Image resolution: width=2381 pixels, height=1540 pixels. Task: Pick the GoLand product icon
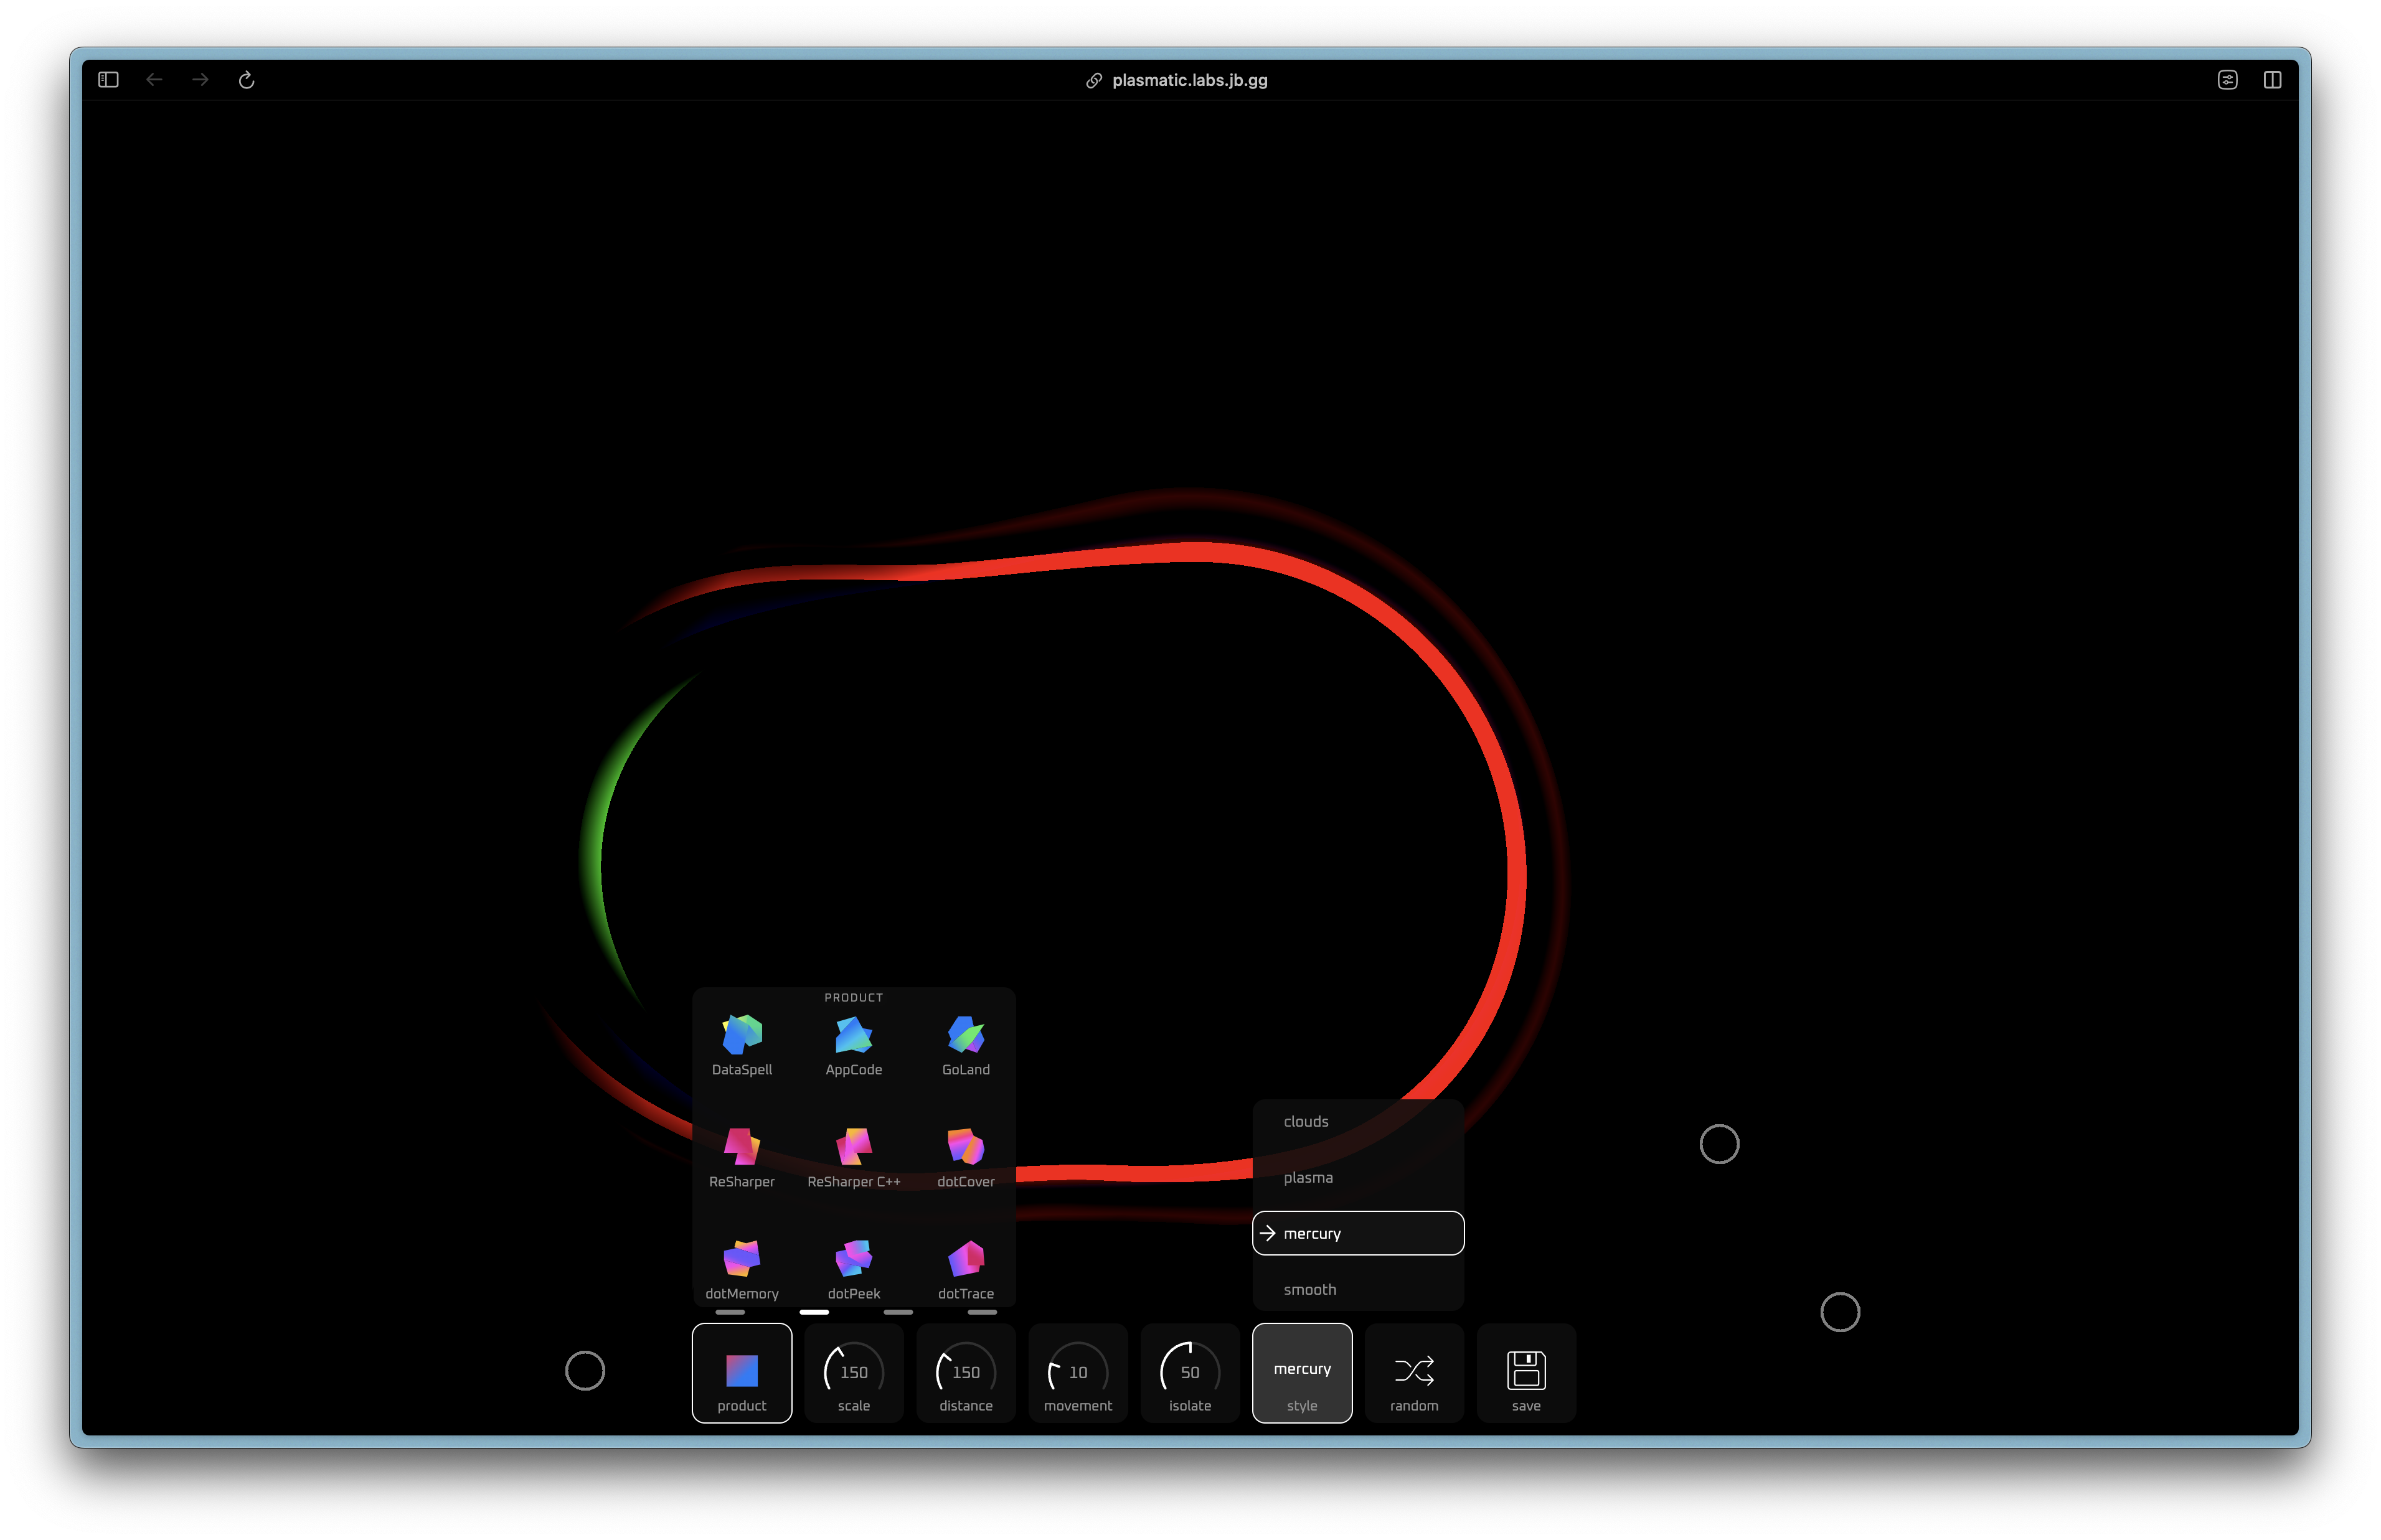(965, 1035)
